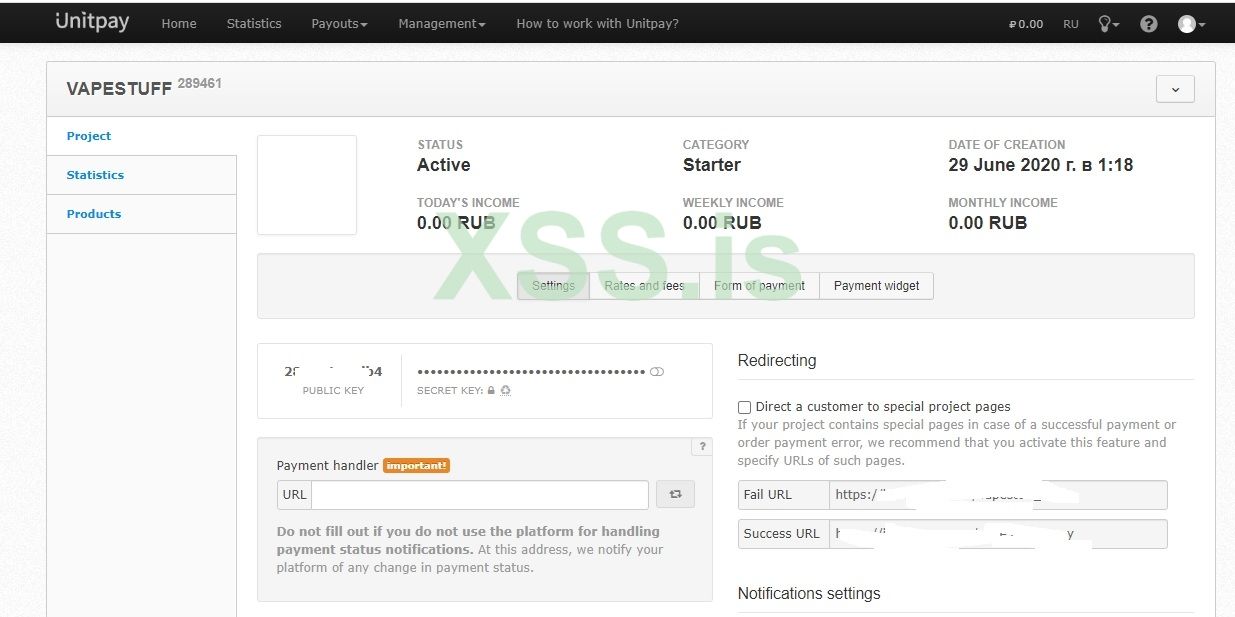
Task: Click the 0.00 ruble balance in navbar
Action: pos(1026,24)
